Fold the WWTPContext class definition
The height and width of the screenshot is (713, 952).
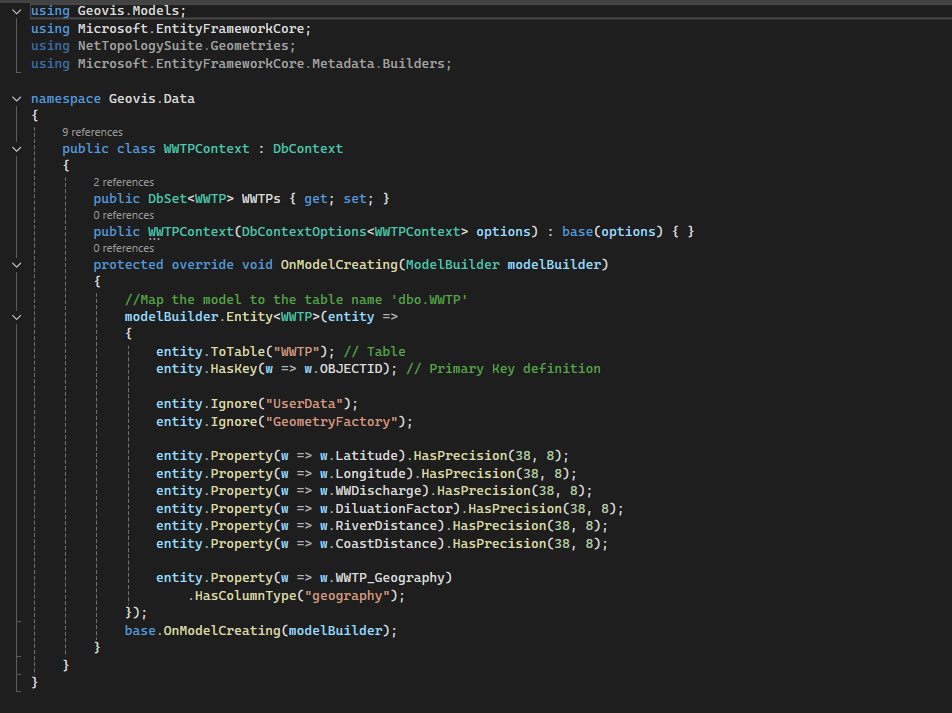(16, 149)
